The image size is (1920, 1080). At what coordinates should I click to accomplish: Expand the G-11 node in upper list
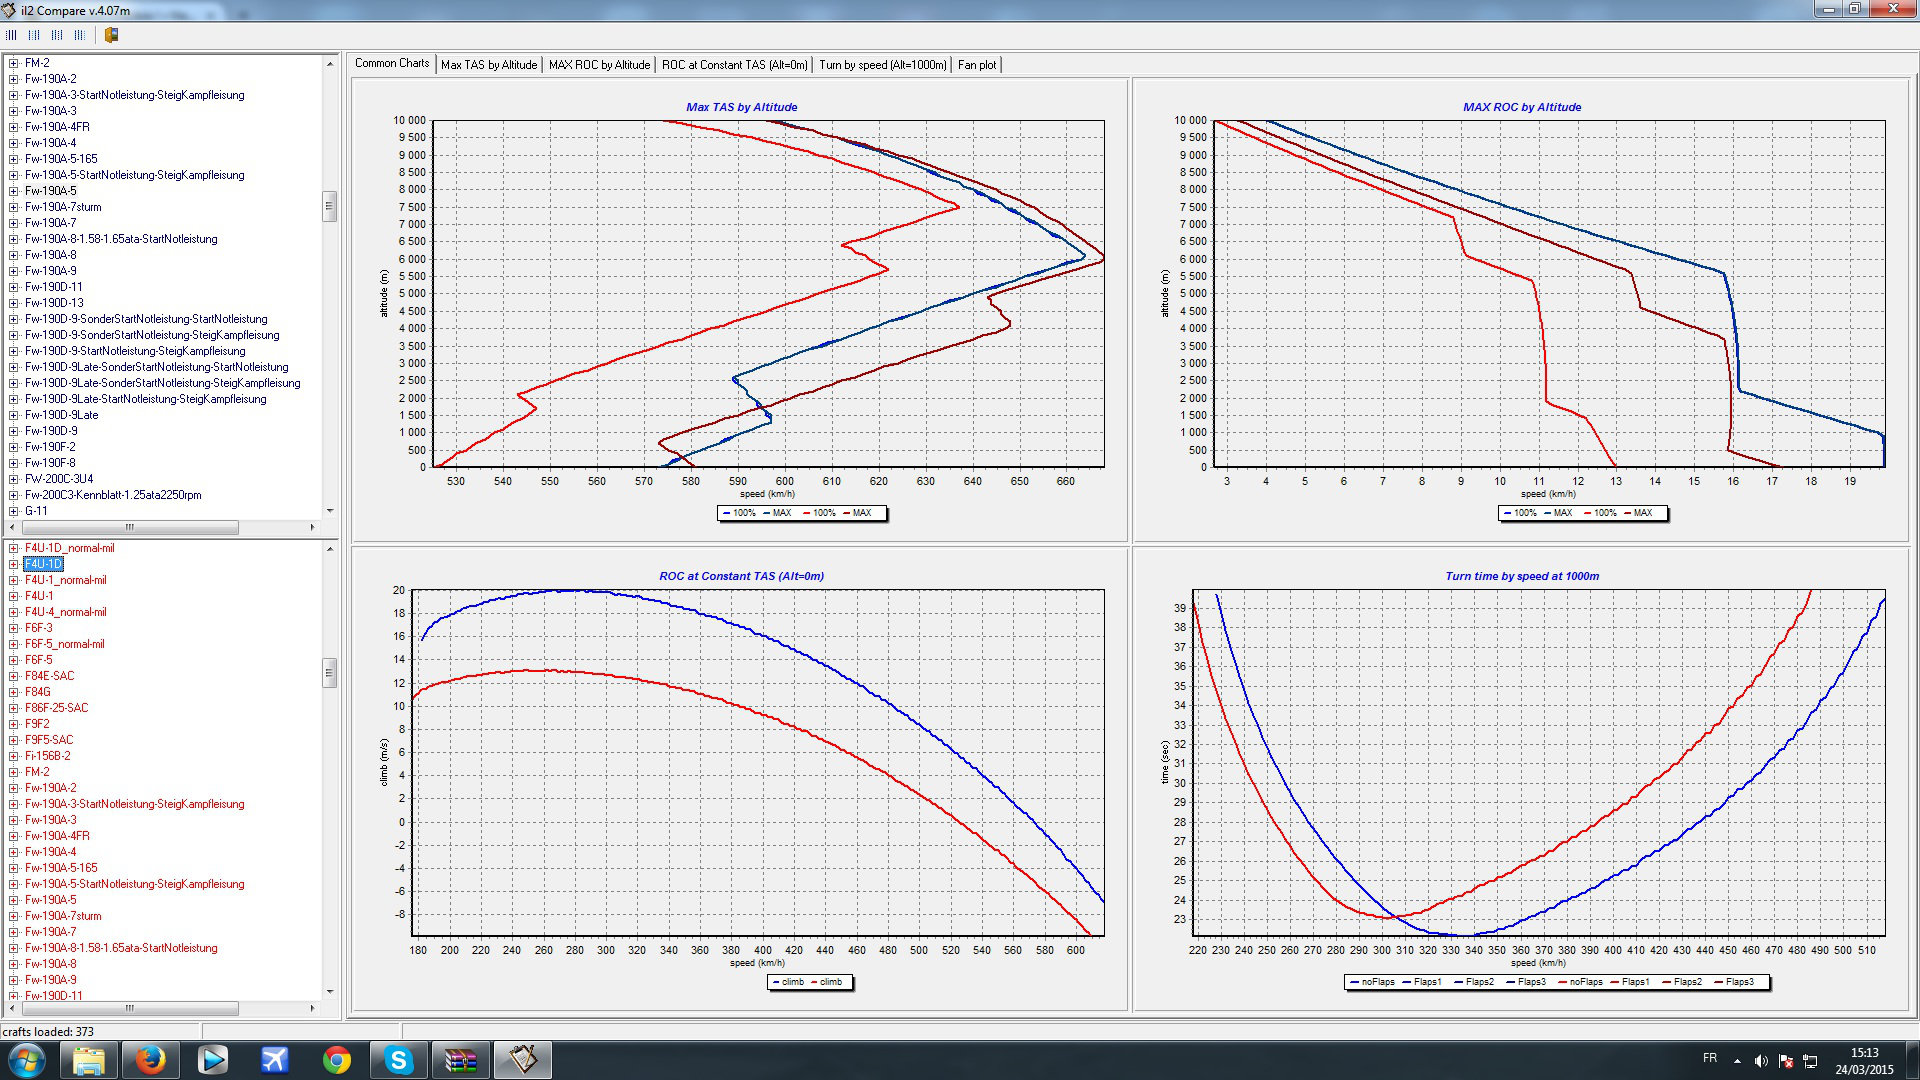13,511
